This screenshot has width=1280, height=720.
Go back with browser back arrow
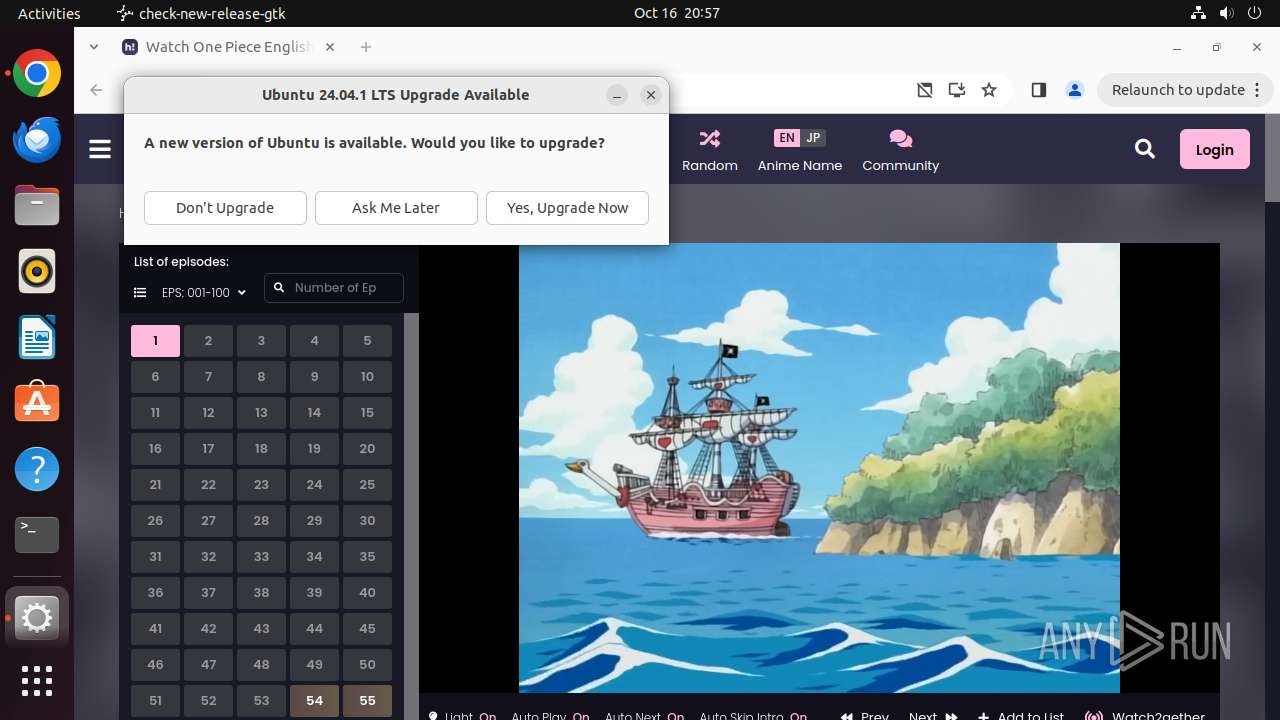point(96,90)
